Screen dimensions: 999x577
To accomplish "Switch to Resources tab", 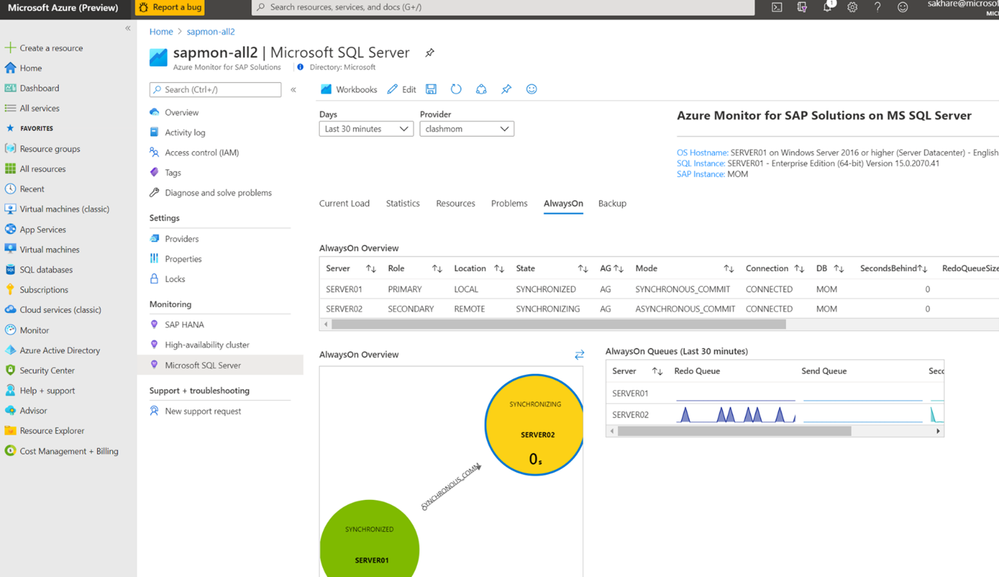I will click(x=456, y=203).
